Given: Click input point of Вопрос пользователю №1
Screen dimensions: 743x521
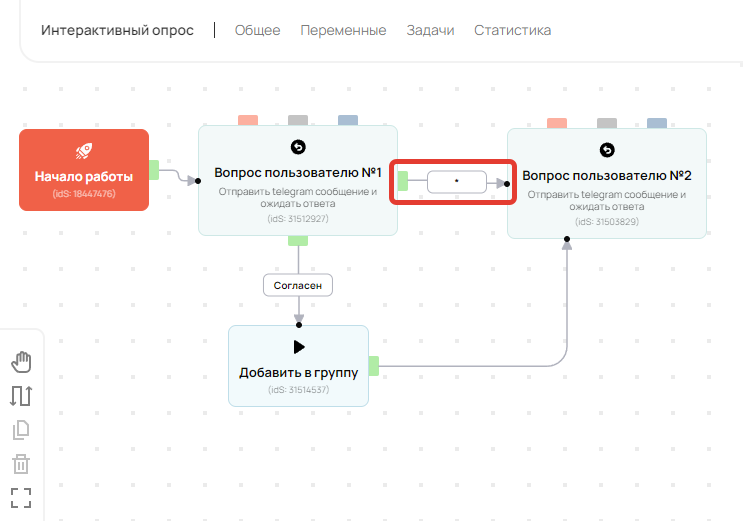Looking at the screenshot, I should tap(198, 181).
